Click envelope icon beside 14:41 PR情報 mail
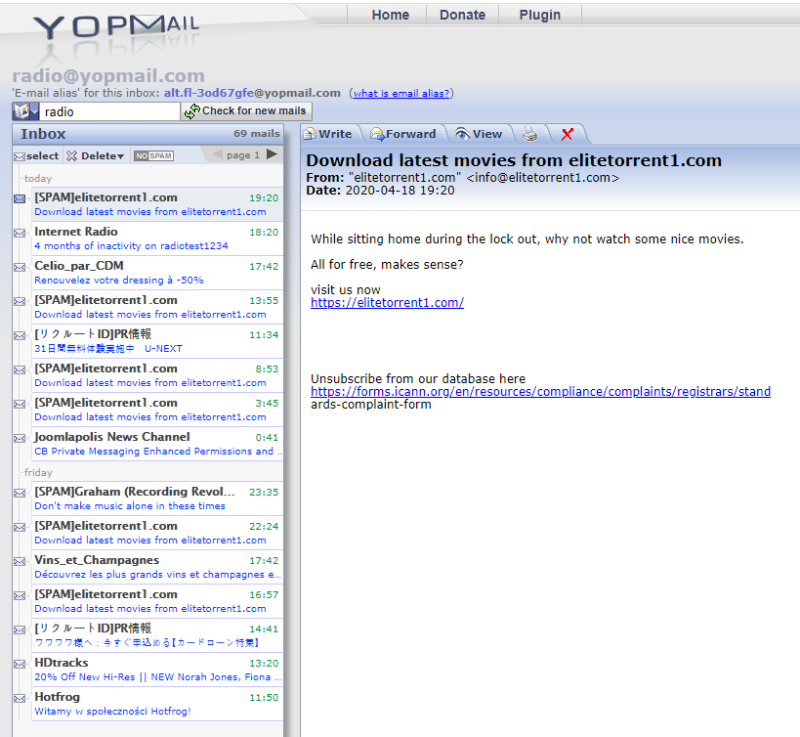Screen dimensions: 800x737 [x=20, y=629]
